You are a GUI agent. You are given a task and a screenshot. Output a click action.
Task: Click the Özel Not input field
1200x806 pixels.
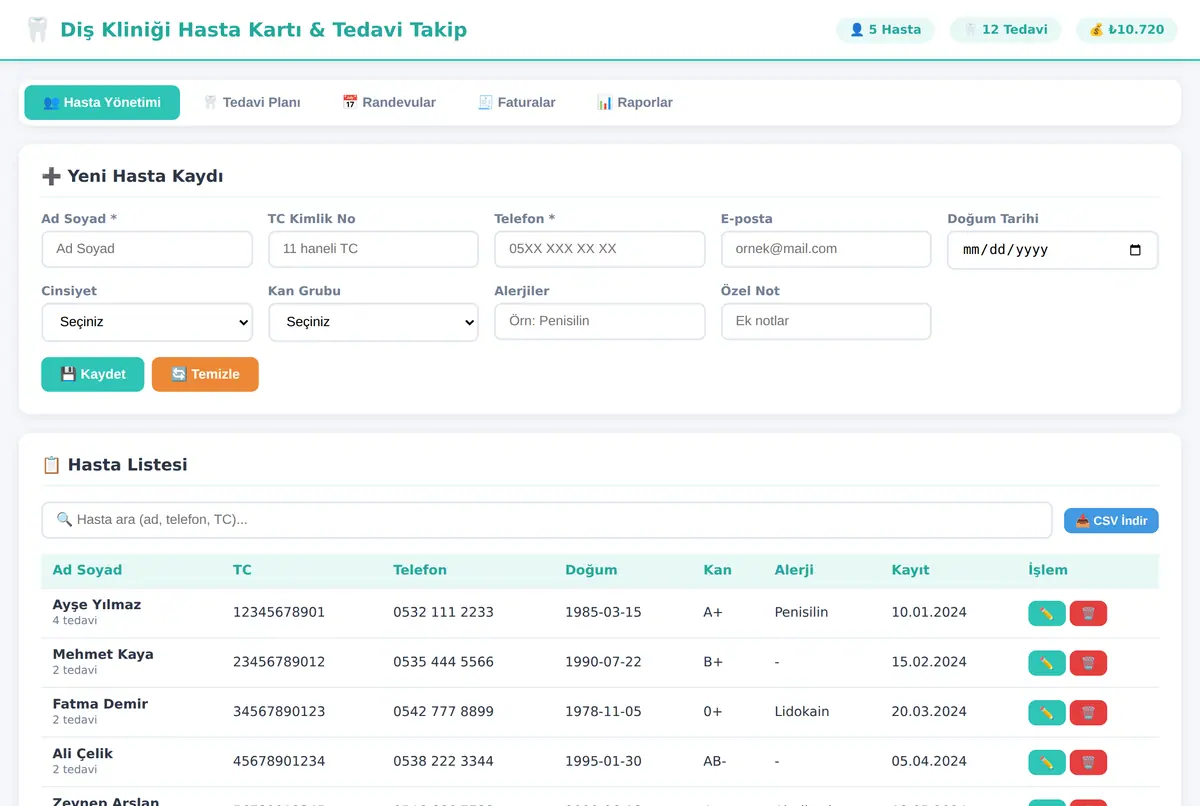click(826, 321)
